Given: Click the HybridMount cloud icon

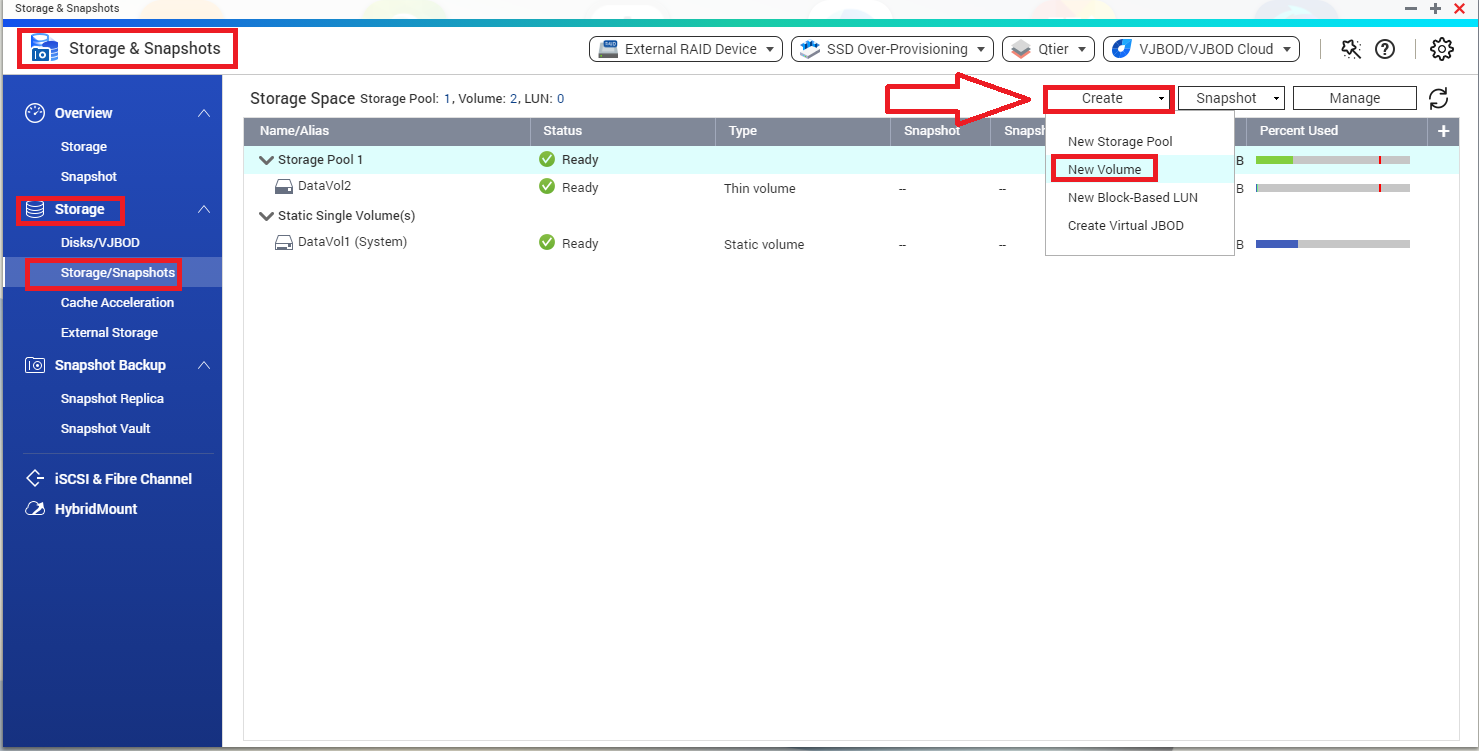Looking at the screenshot, I should (35, 509).
